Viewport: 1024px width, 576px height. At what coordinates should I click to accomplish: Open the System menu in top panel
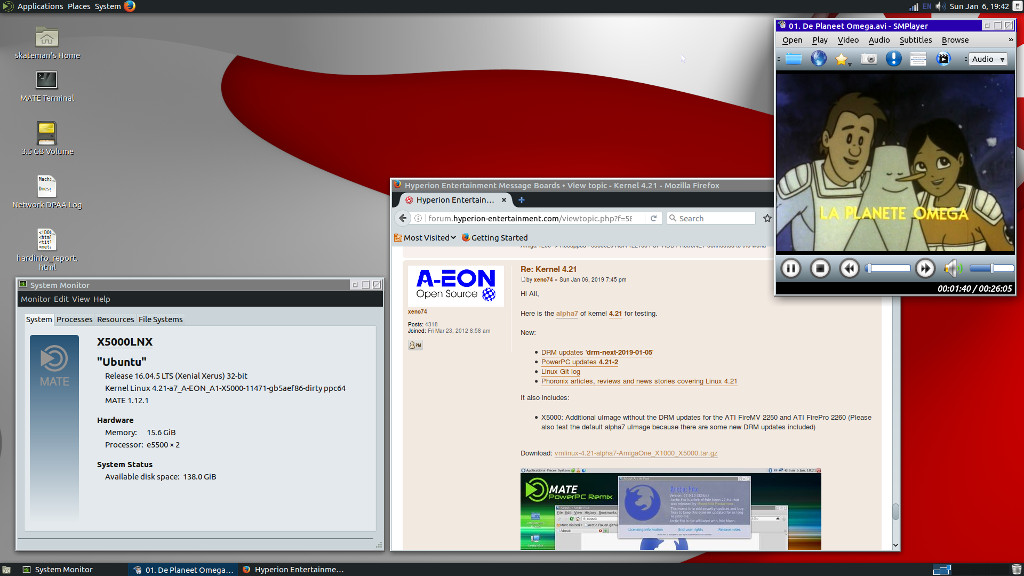(108, 7)
